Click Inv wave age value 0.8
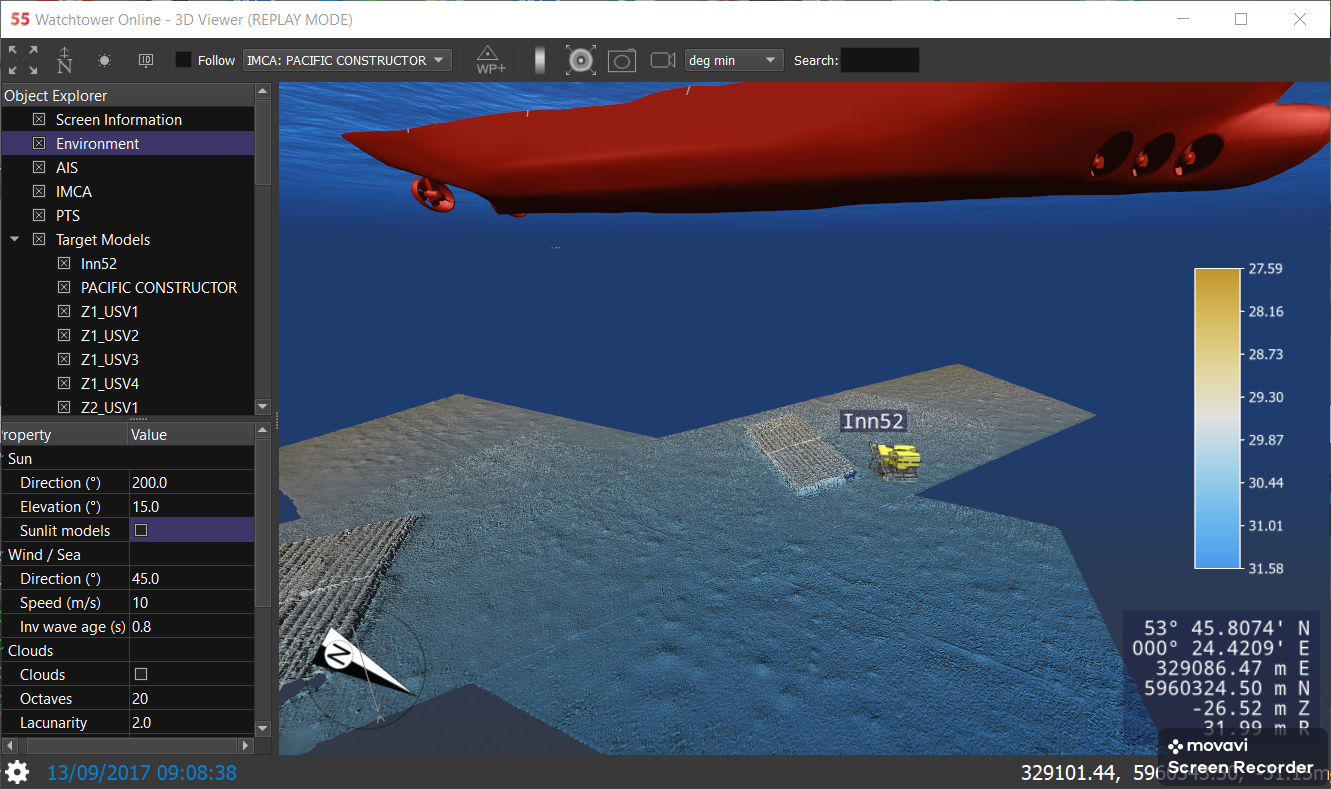Image resolution: width=1331 pixels, height=789 pixels. 191,626
